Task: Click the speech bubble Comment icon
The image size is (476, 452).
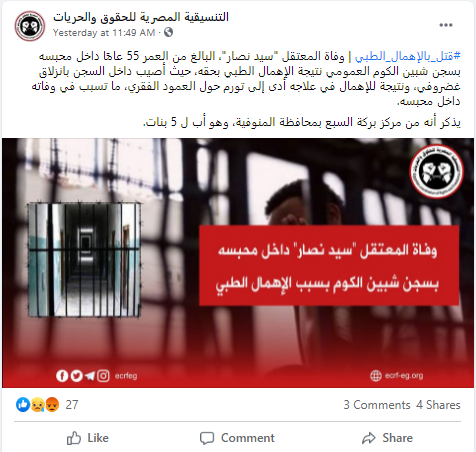Action: [x=207, y=438]
